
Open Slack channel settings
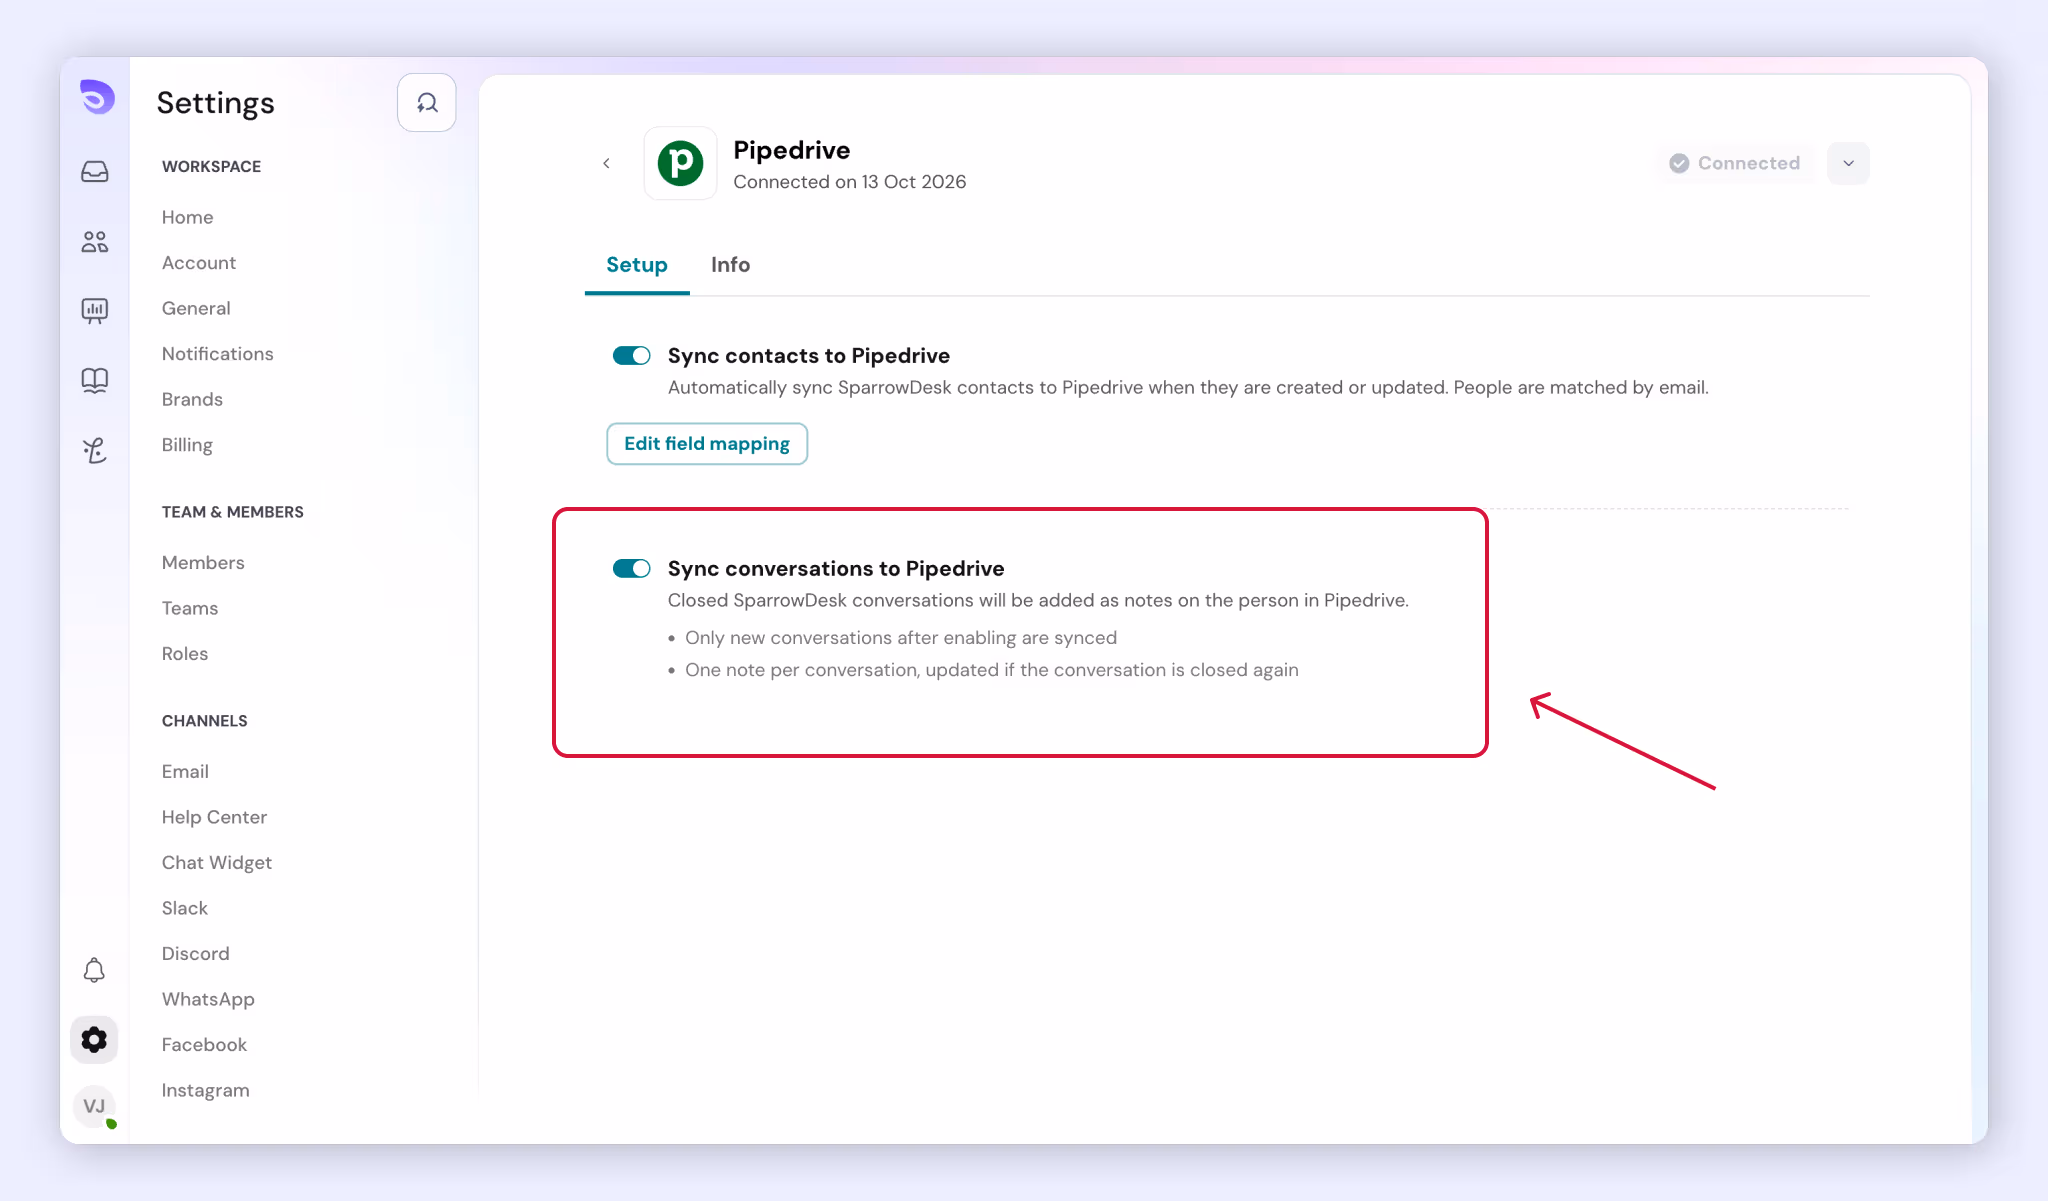click(185, 908)
